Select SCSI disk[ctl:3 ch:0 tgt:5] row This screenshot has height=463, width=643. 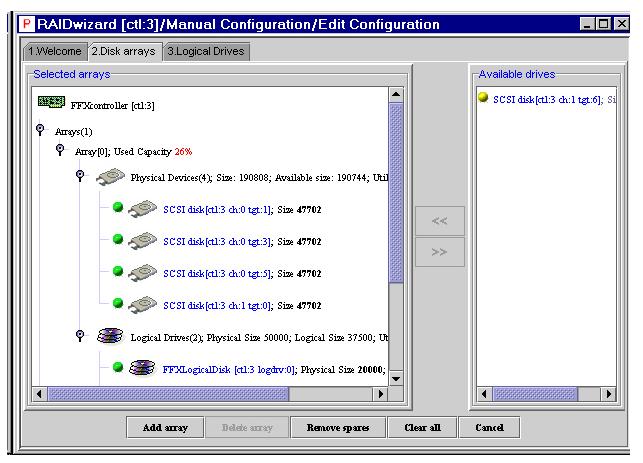pyautogui.click(x=242, y=274)
